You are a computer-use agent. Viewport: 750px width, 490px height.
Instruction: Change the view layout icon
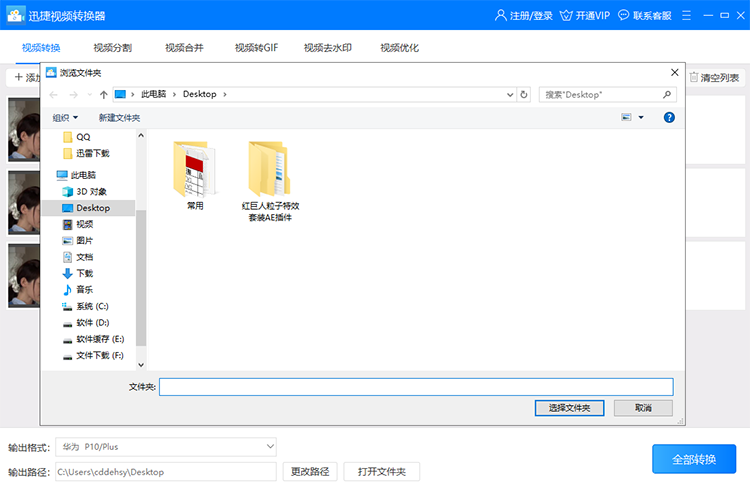tap(626, 117)
